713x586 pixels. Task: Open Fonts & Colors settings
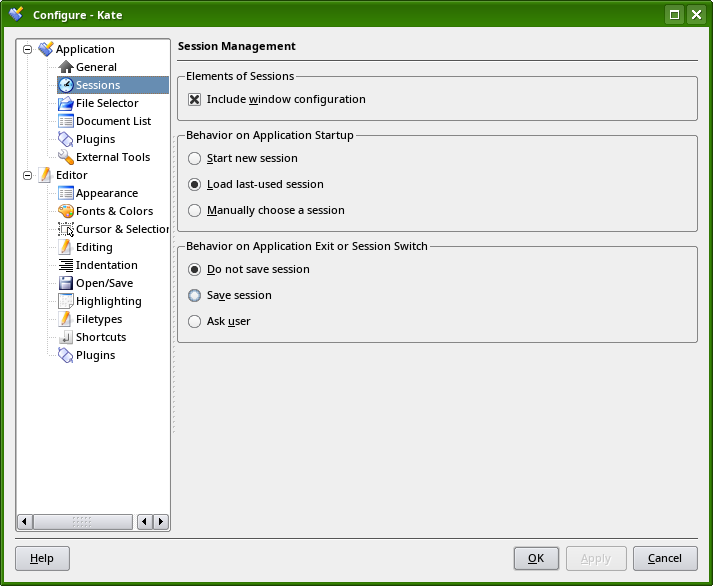[115, 211]
